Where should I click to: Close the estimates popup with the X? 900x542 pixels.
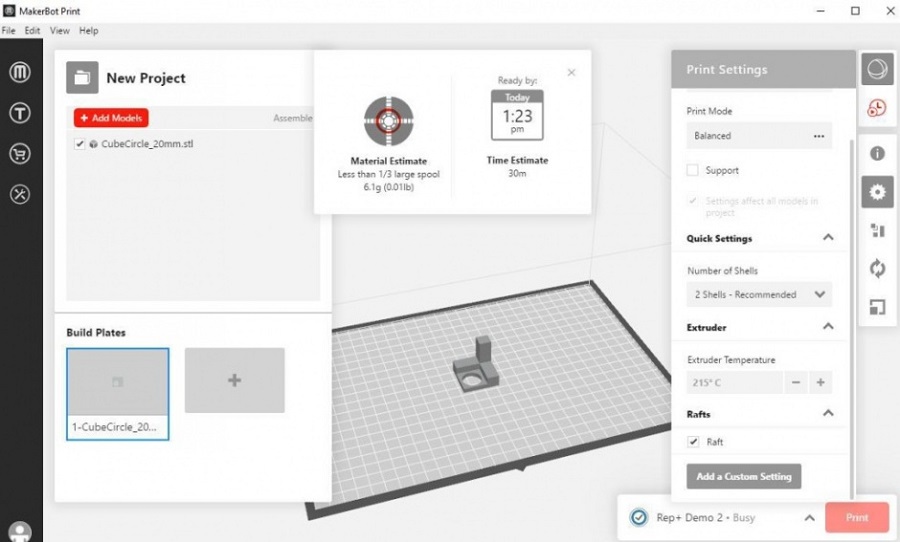point(571,72)
